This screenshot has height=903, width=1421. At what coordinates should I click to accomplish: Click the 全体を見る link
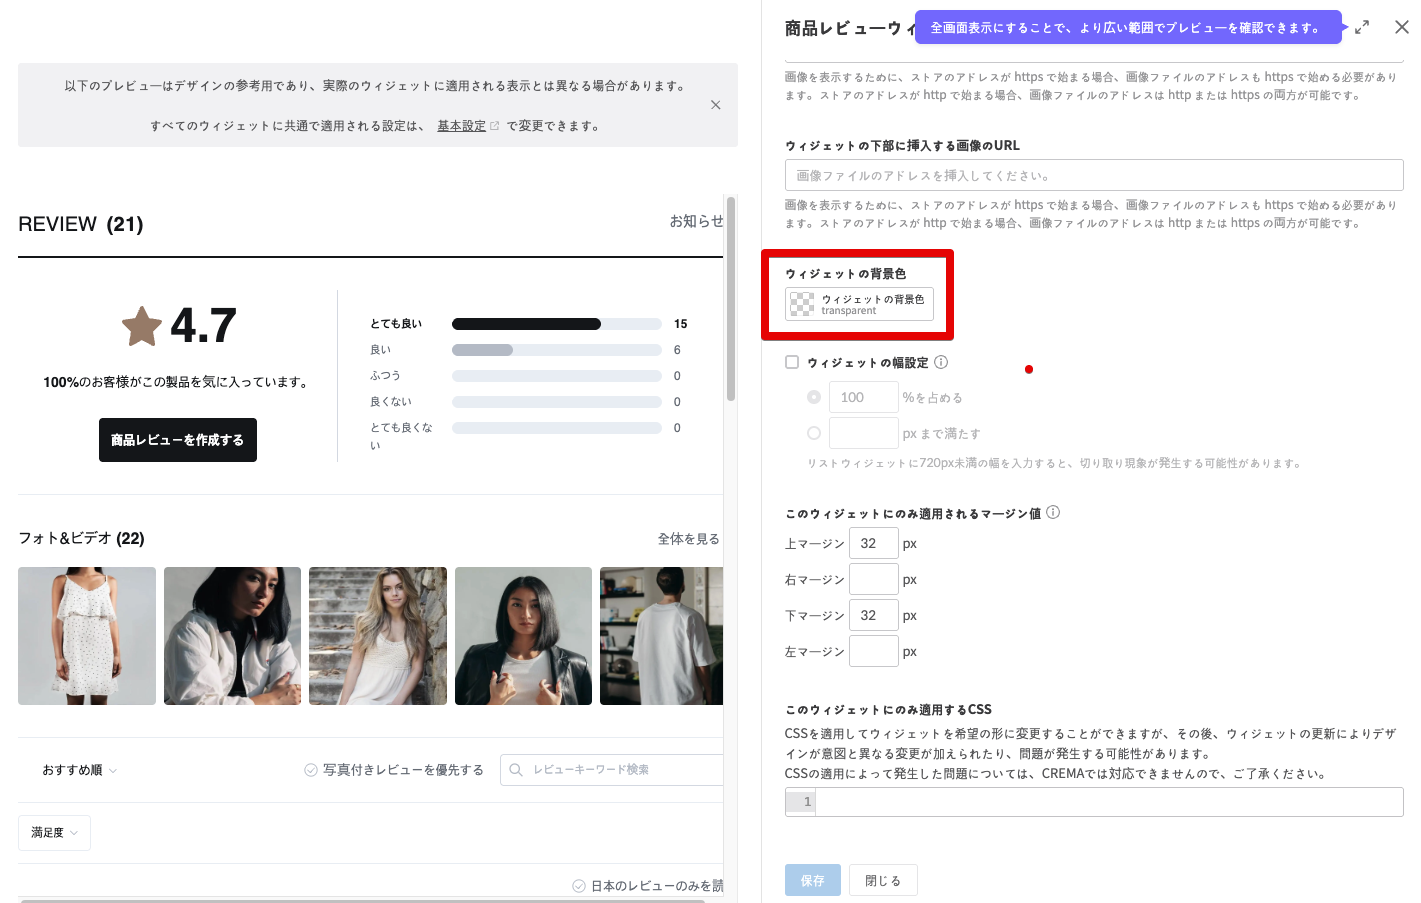[688, 539]
